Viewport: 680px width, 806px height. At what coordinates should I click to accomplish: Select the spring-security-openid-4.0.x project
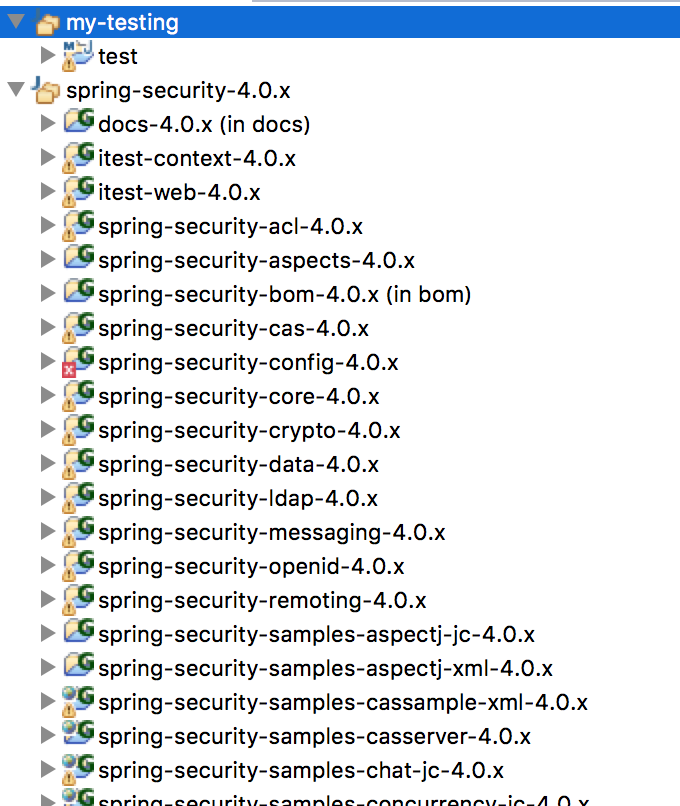(x=251, y=566)
